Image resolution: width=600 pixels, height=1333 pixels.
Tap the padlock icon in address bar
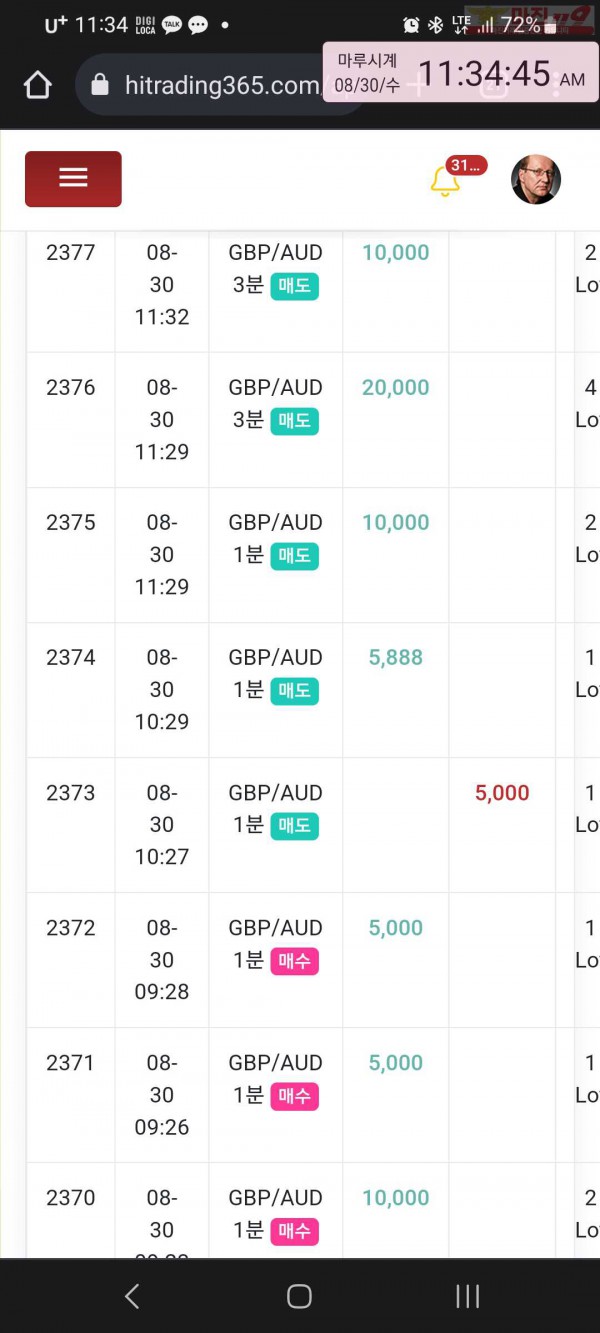click(100, 85)
